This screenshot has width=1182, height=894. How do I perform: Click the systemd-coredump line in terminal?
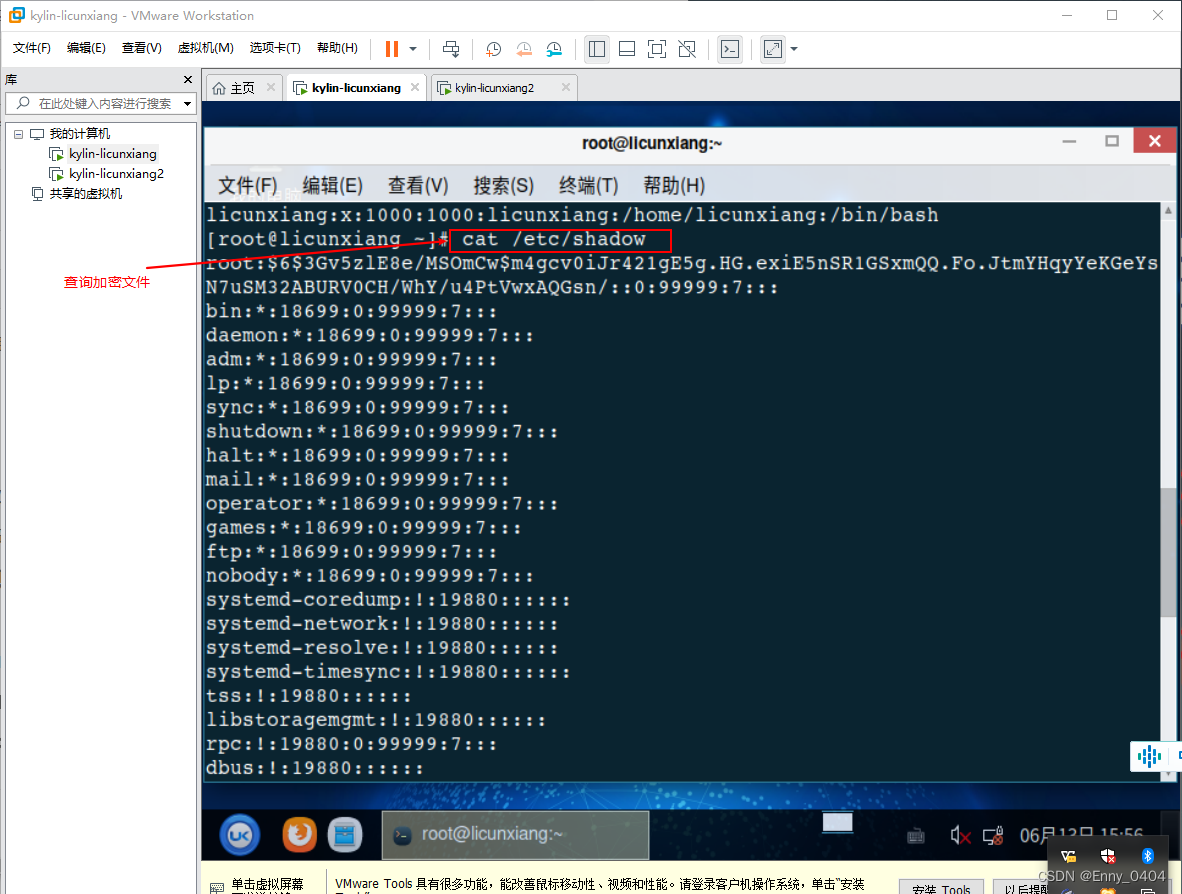pos(387,600)
